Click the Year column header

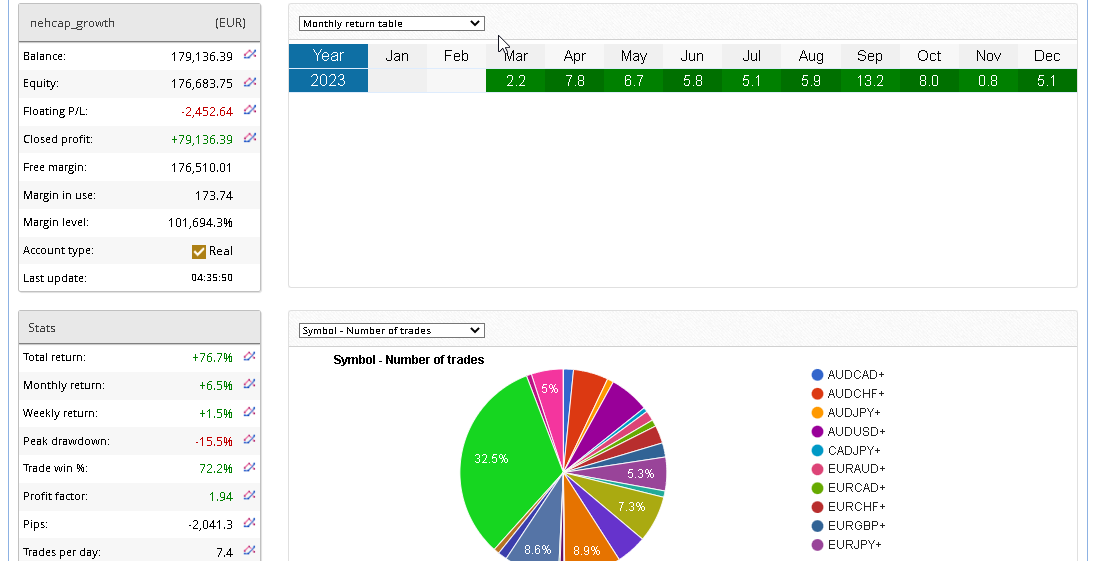coord(328,56)
